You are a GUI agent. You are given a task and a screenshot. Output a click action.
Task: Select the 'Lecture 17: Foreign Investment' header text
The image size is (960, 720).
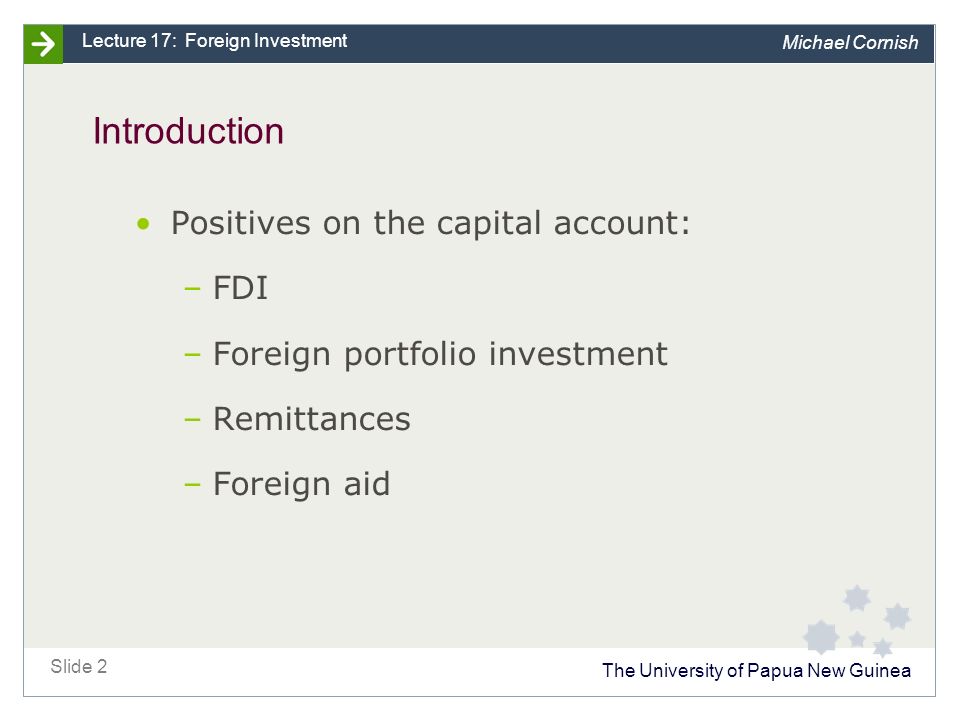pyautogui.click(x=214, y=40)
